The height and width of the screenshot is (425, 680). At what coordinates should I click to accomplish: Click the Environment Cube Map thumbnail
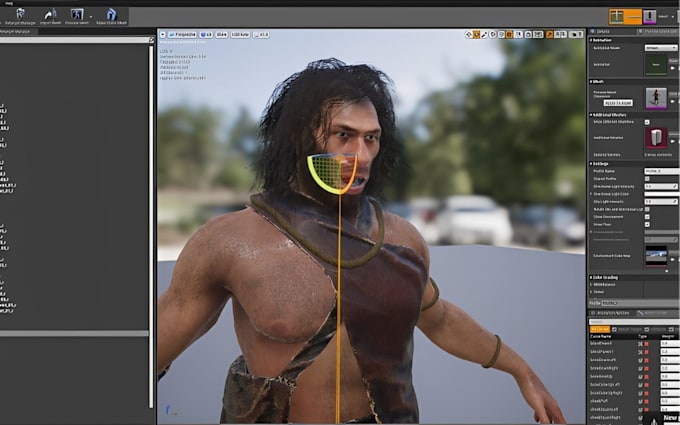click(x=656, y=256)
